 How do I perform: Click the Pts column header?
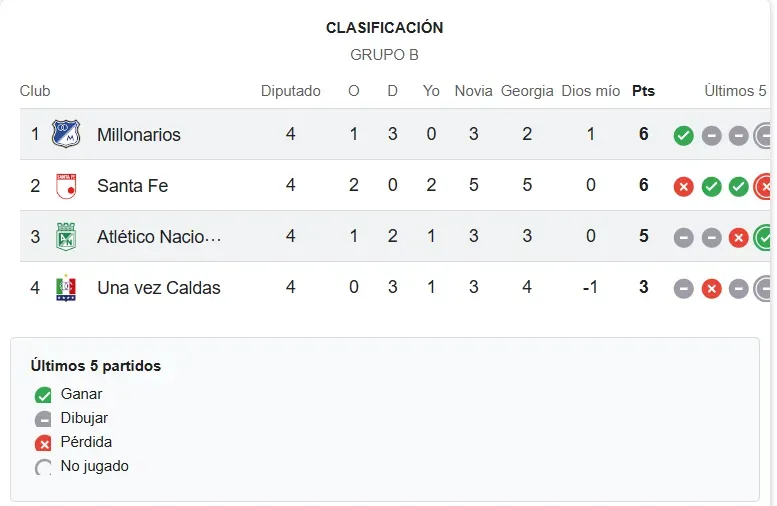click(643, 91)
